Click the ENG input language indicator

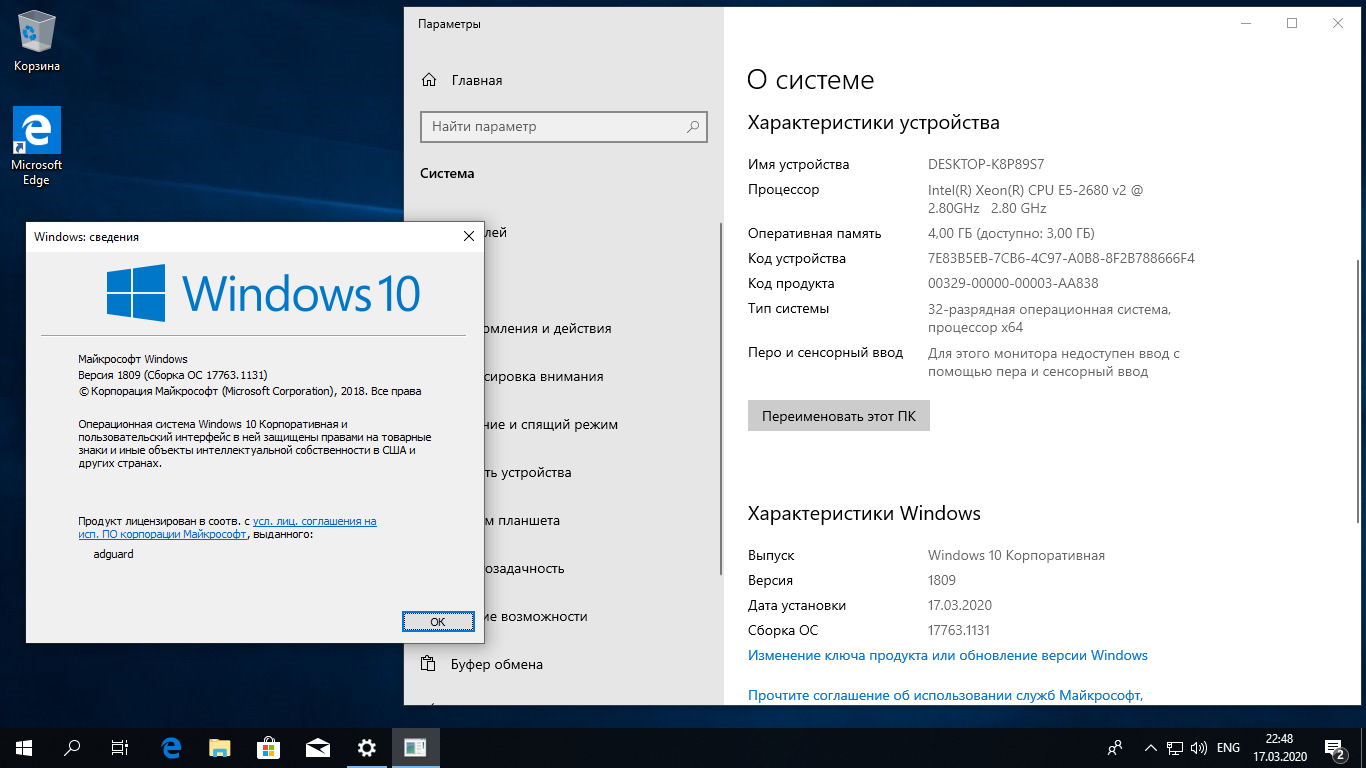pyautogui.click(x=1228, y=748)
